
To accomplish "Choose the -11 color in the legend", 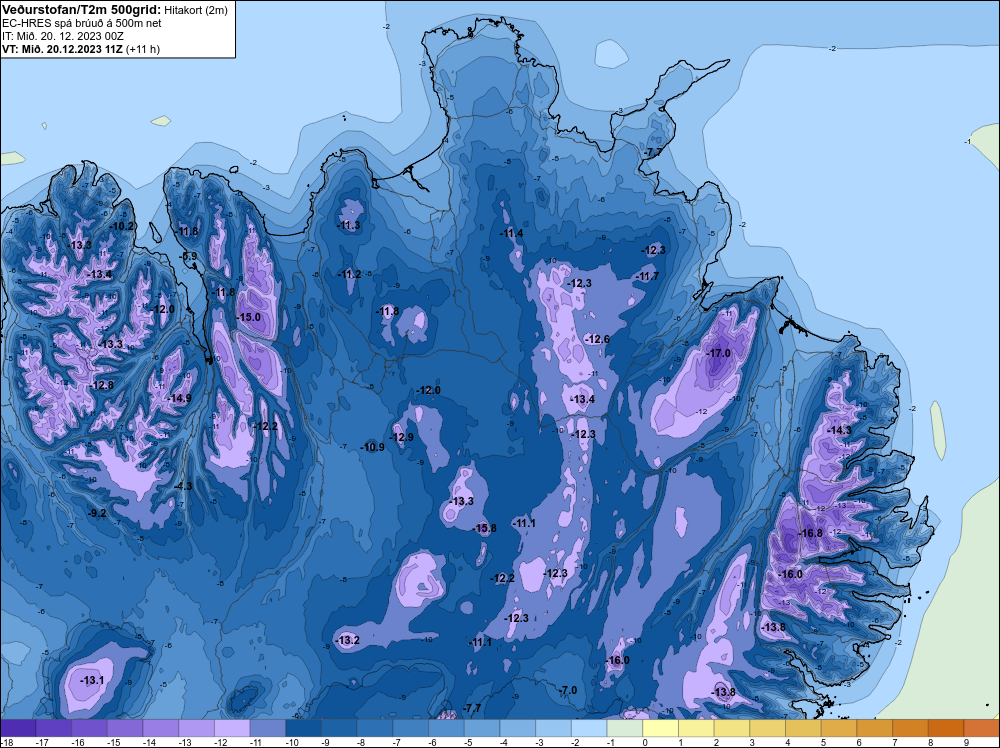I will [268, 728].
